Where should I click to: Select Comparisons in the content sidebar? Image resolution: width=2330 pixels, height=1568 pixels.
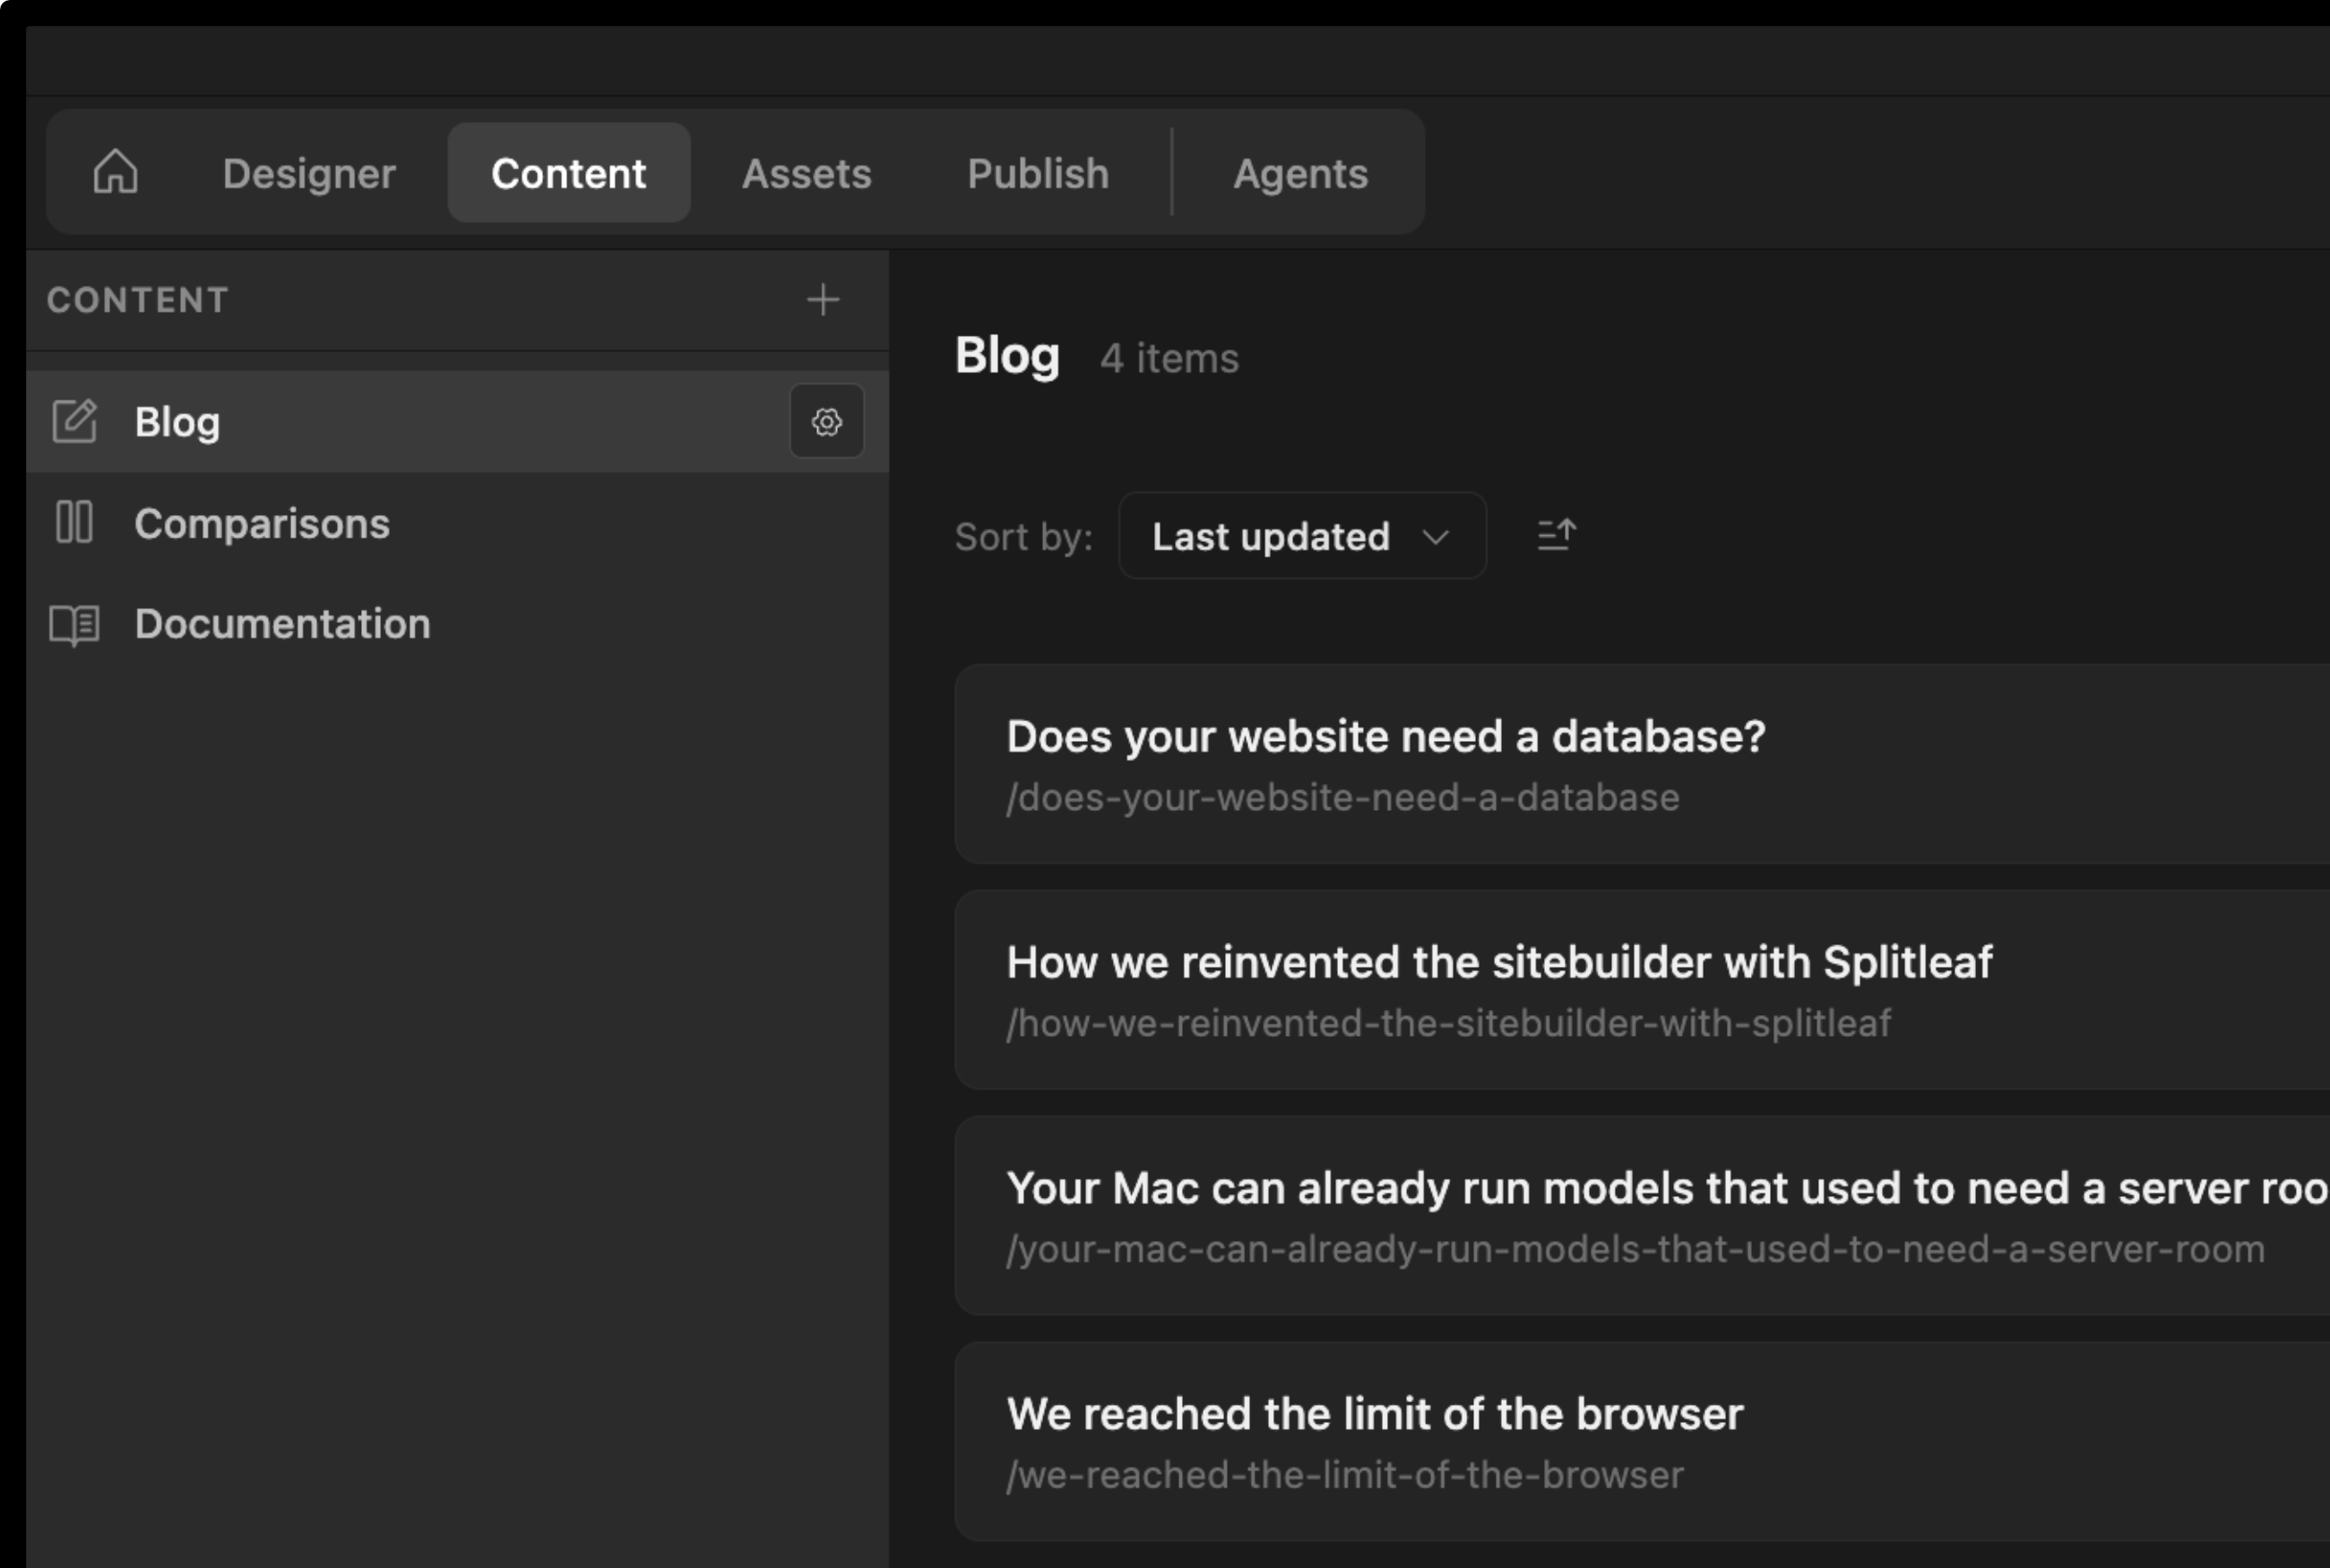coord(457,523)
